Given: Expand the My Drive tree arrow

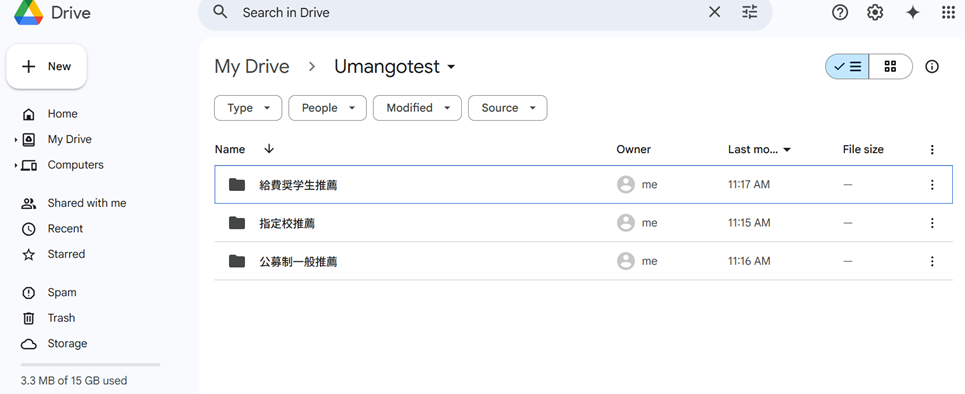Looking at the screenshot, I should 15,140.
